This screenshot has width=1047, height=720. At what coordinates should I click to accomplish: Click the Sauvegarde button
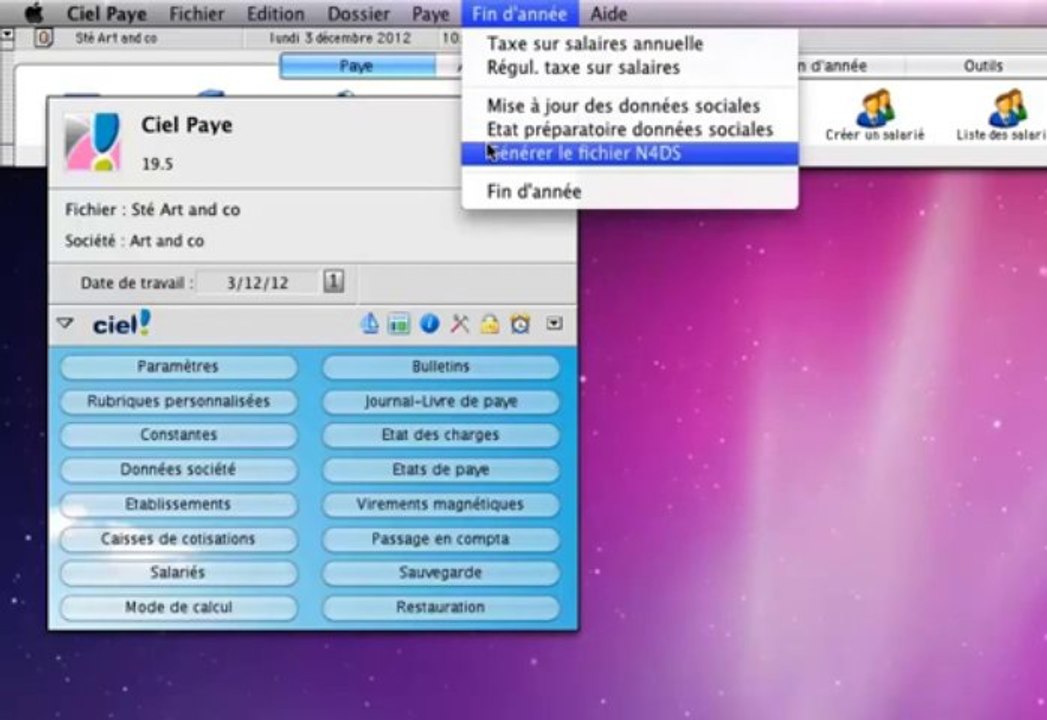pyautogui.click(x=441, y=572)
